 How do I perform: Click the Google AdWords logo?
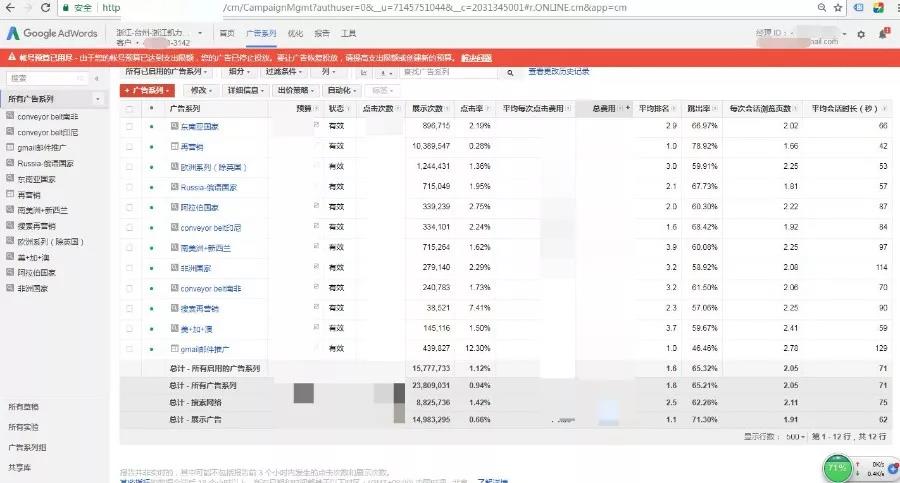53,33
